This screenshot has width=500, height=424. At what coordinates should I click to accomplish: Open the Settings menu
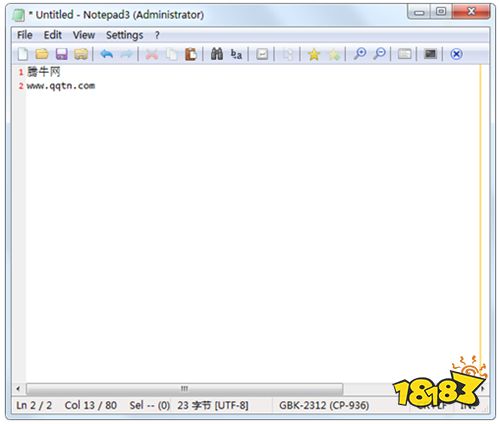125,35
